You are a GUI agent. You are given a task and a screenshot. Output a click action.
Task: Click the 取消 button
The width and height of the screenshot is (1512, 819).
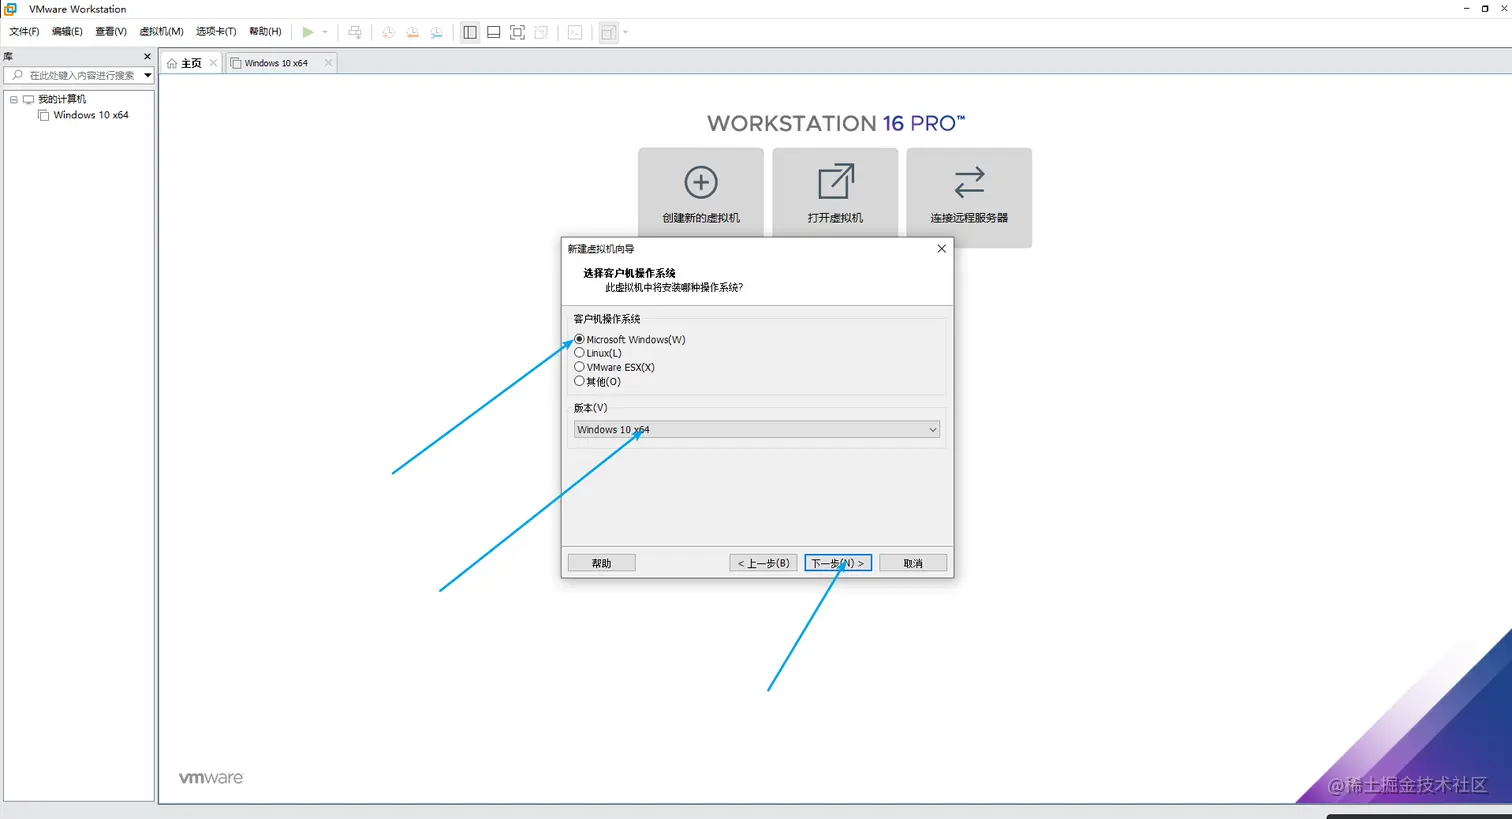tap(913, 563)
